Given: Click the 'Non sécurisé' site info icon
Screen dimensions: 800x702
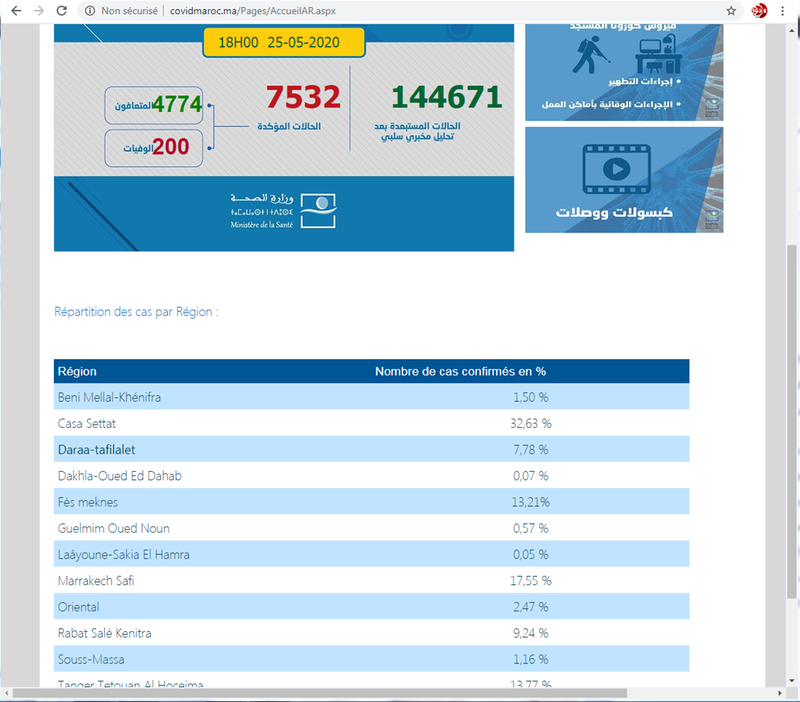Looking at the screenshot, I should click(x=90, y=11).
